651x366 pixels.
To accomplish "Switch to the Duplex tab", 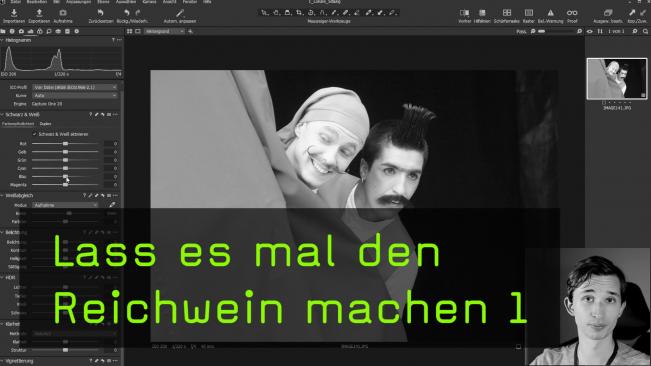I will [x=45, y=124].
